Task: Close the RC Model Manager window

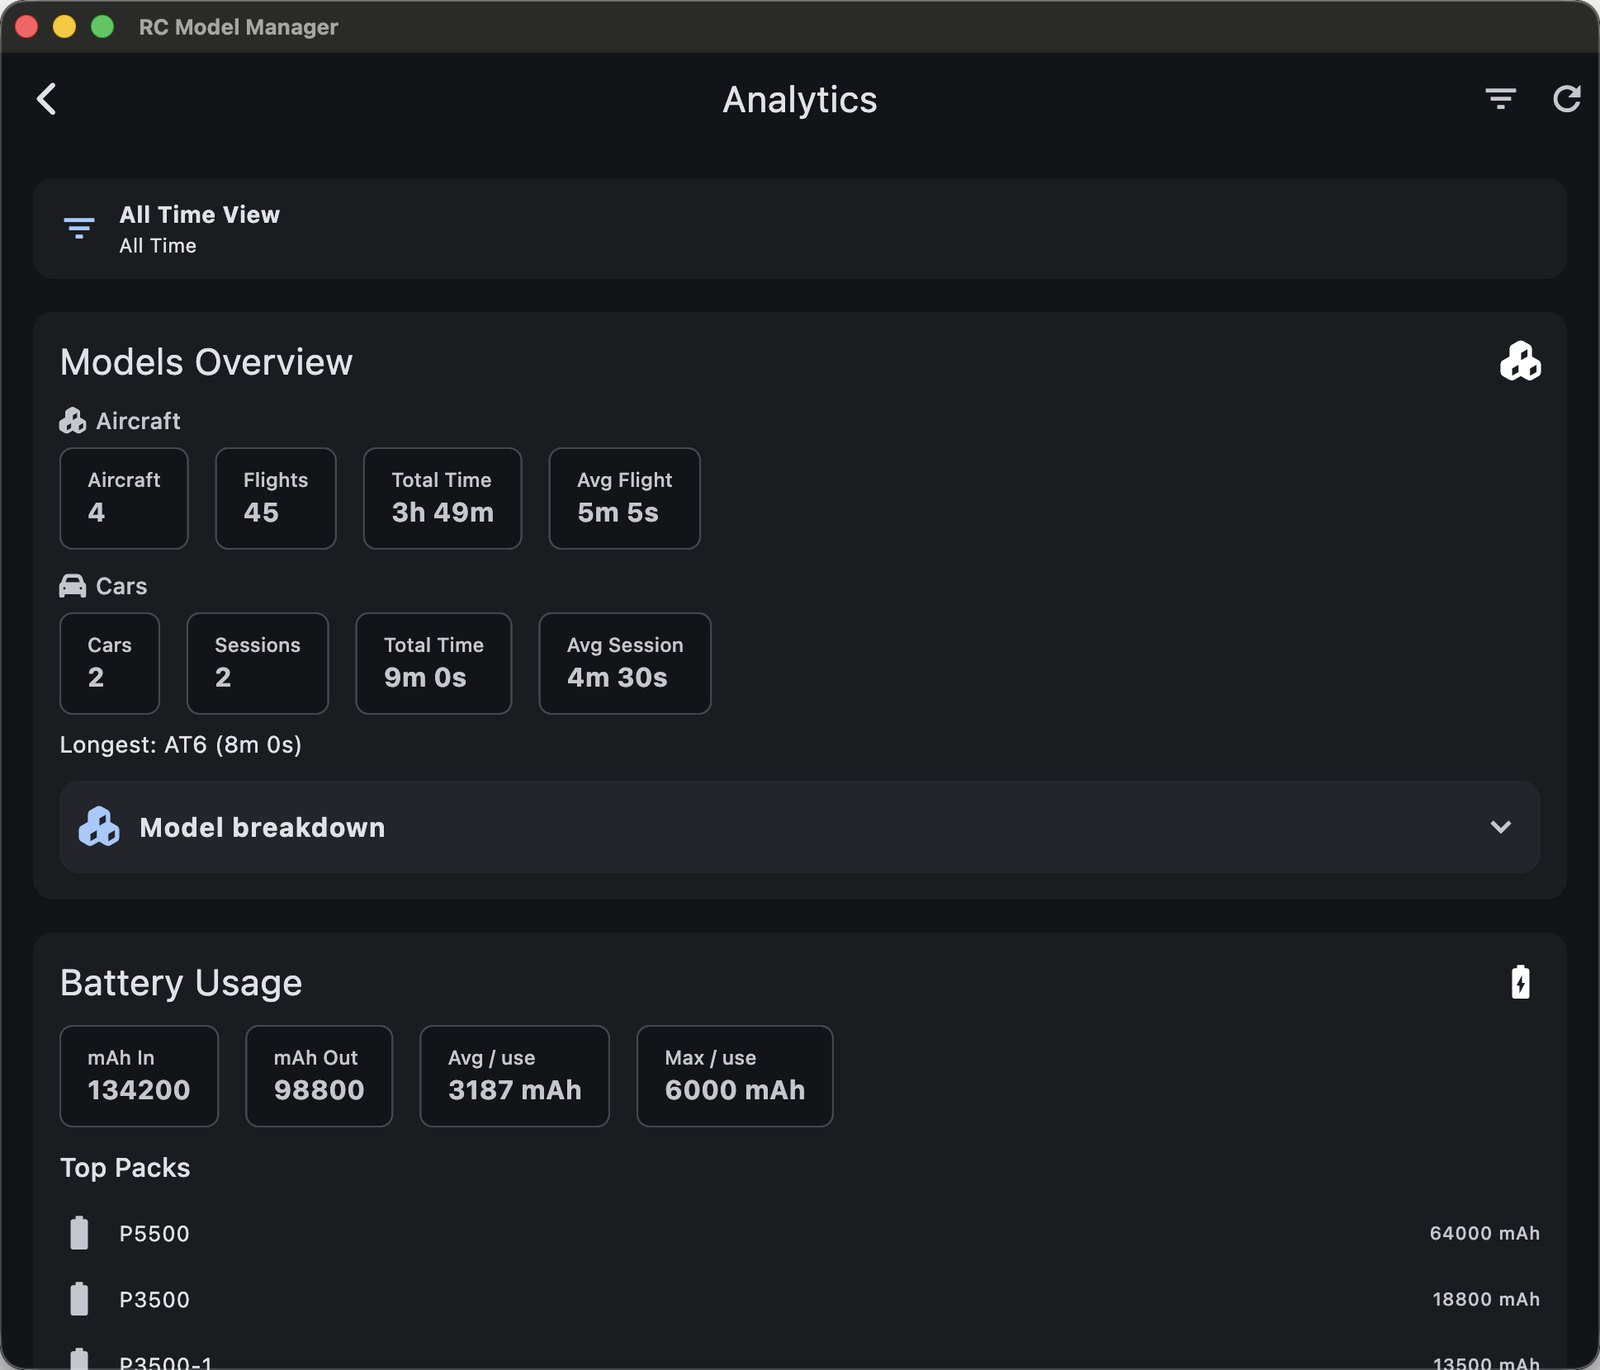Action: [x=27, y=27]
